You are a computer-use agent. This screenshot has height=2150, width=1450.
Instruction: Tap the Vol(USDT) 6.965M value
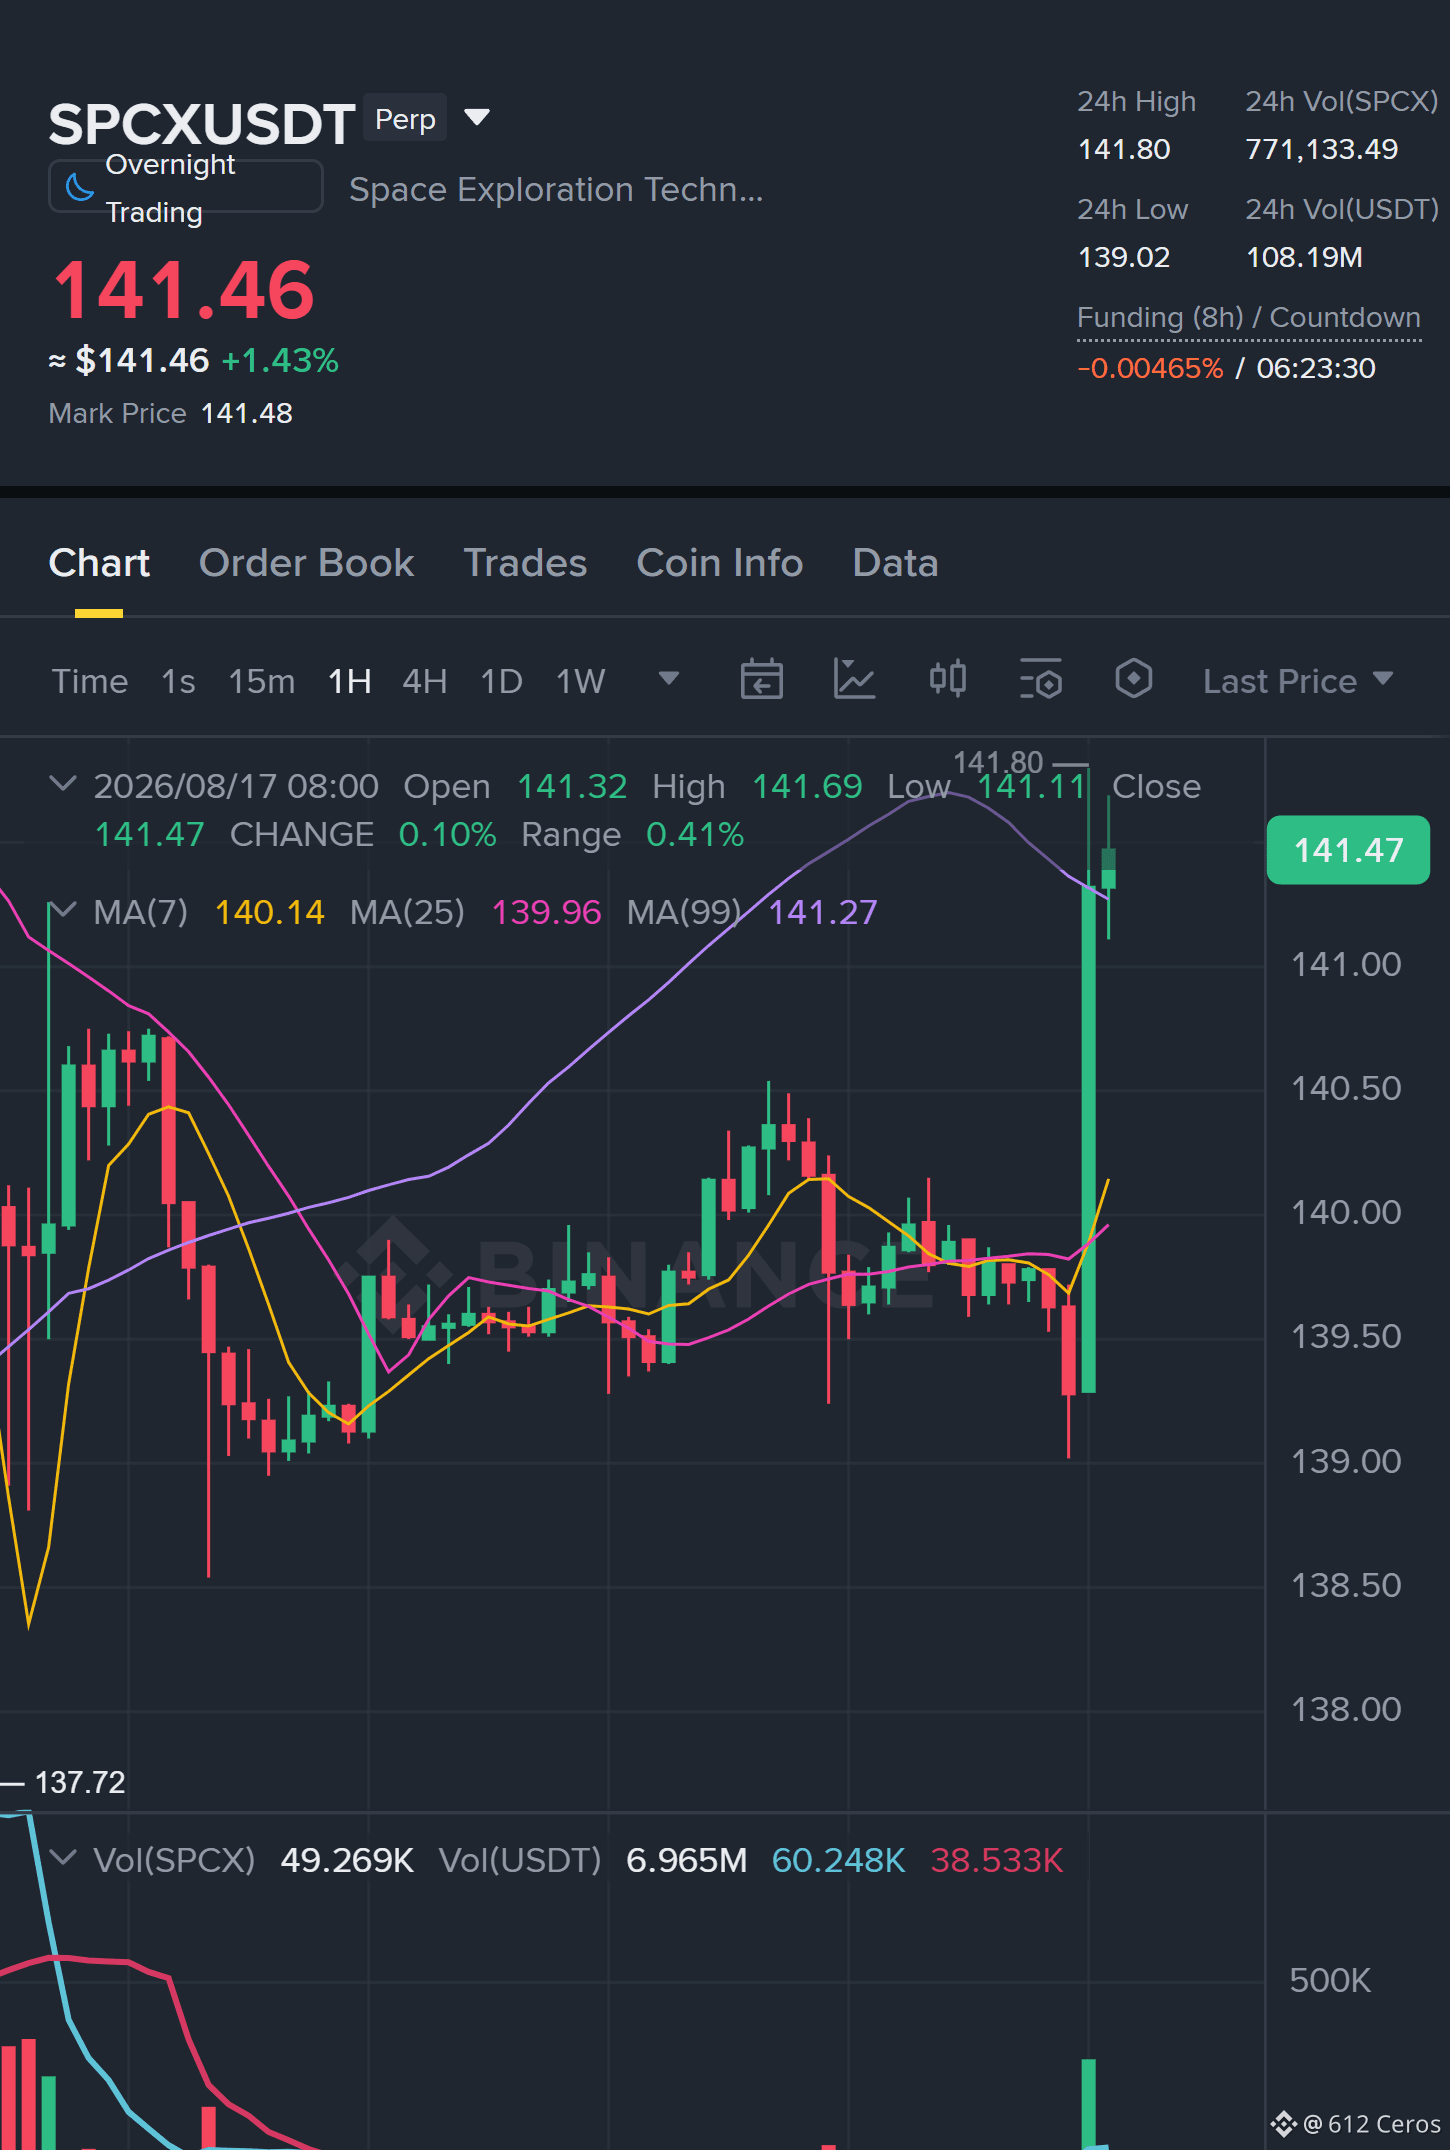686,1860
